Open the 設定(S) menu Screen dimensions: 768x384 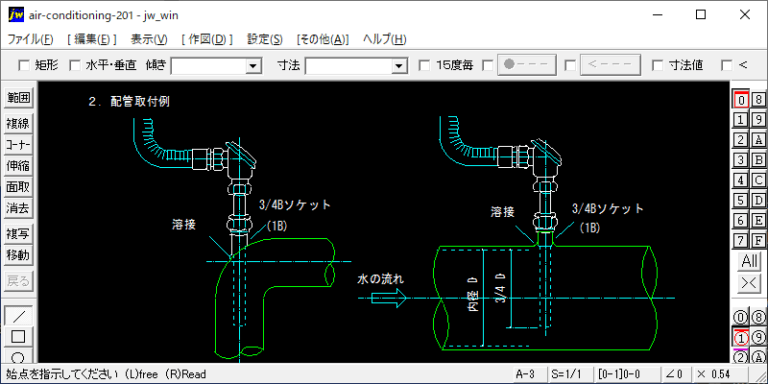click(x=264, y=39)
